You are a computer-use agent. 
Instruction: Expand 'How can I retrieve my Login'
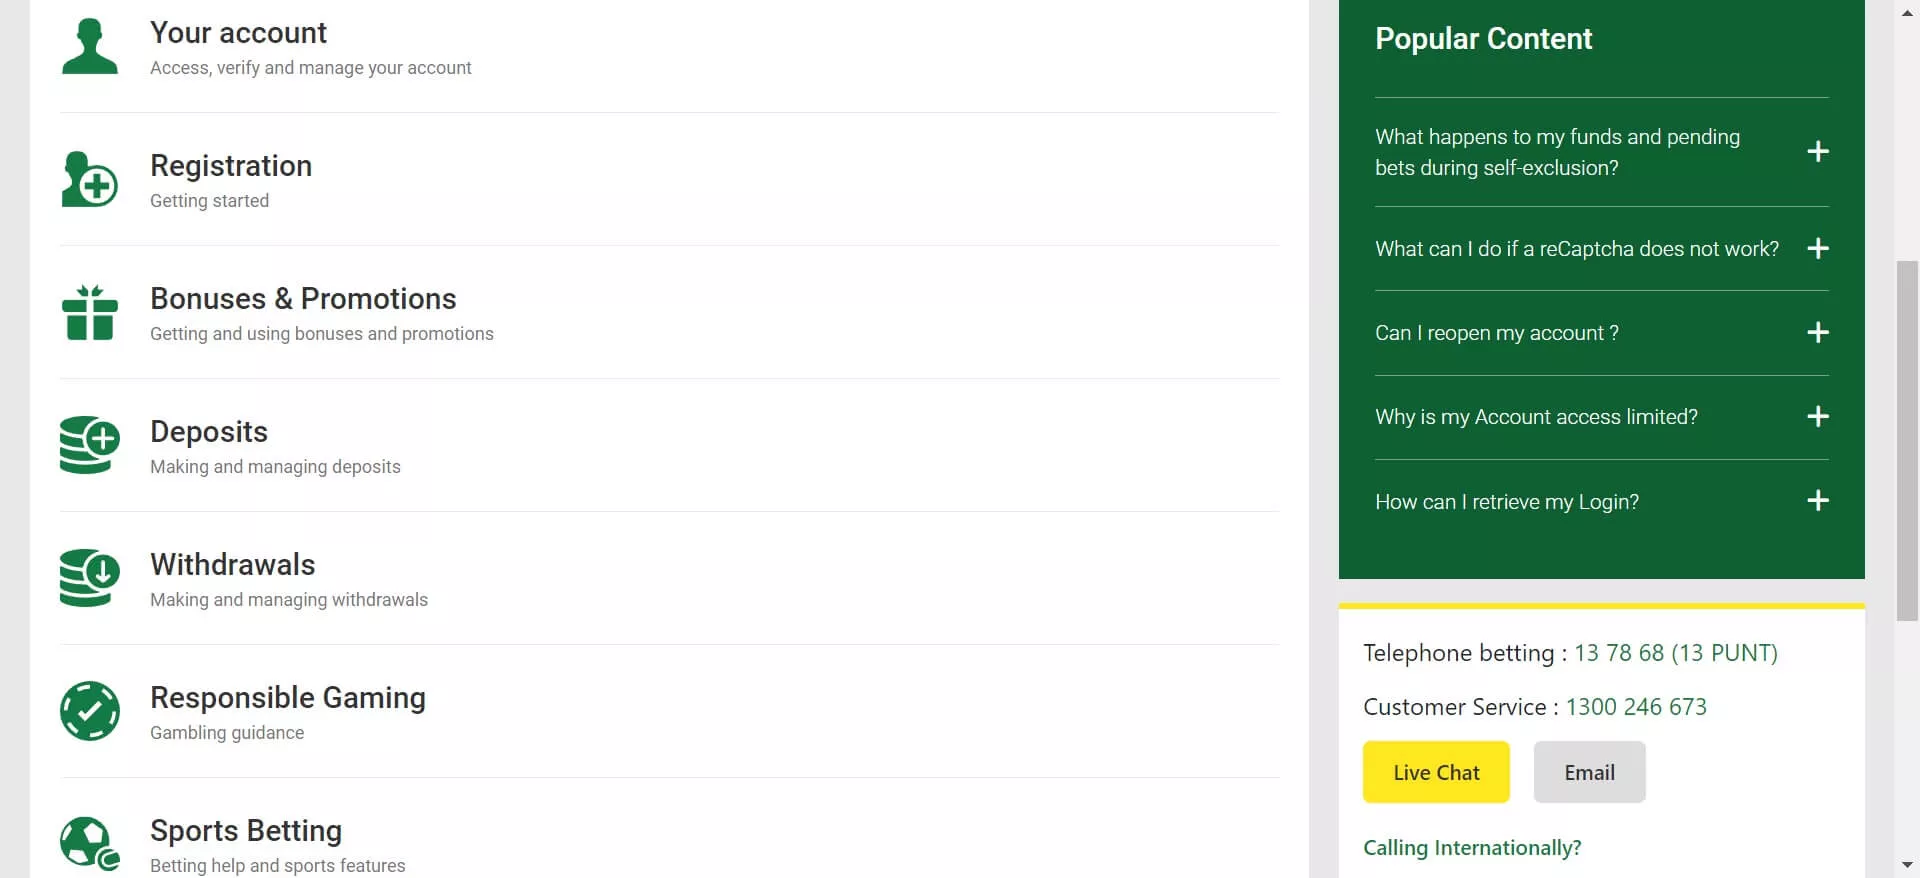click(1817, 501)
